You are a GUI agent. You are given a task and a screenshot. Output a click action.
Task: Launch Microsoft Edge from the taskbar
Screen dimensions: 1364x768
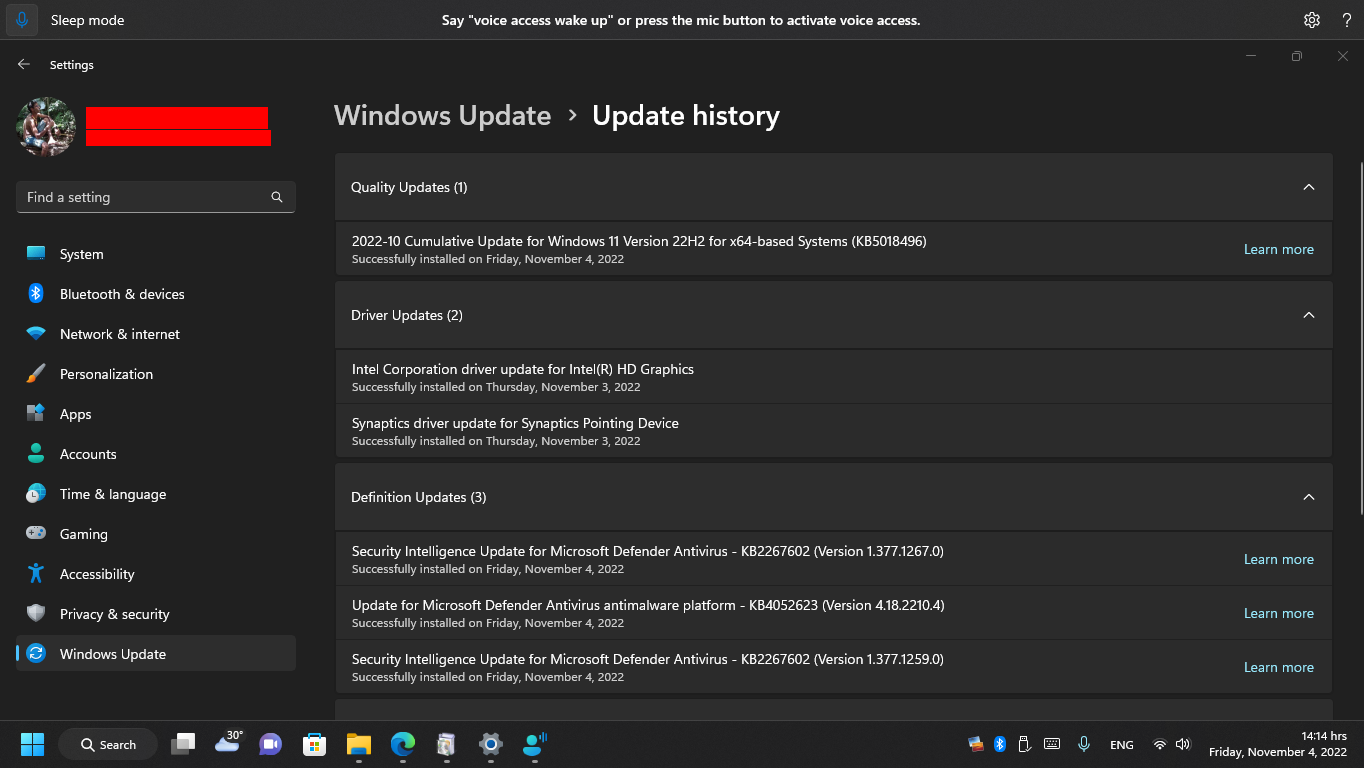(403, 744)
